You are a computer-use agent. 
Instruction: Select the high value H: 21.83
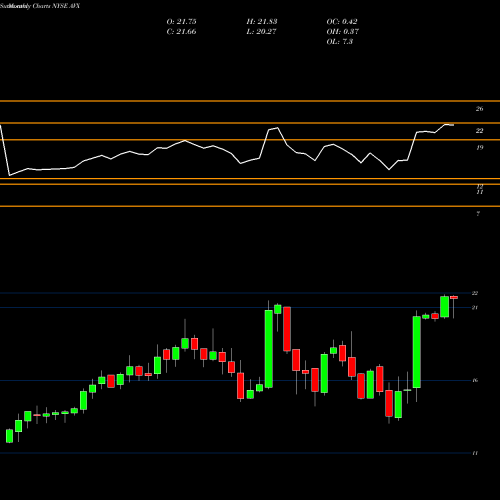[262, 22]
